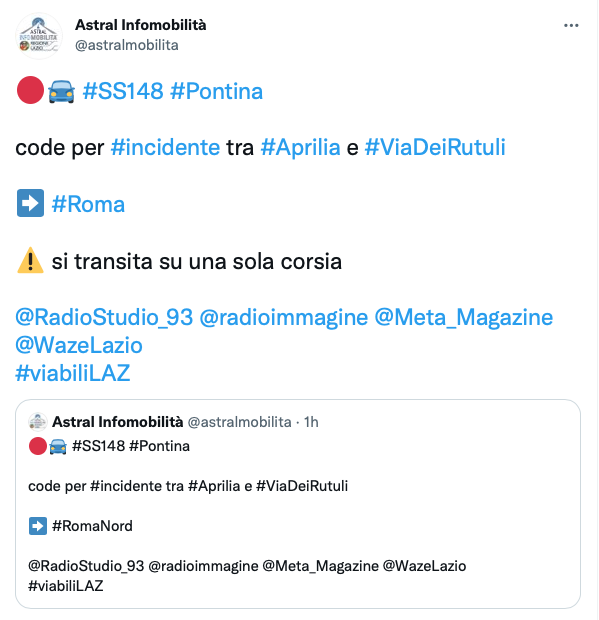Open the blue @WazeLazio mention
Screen dimensions: 599x620
(79, 345)
